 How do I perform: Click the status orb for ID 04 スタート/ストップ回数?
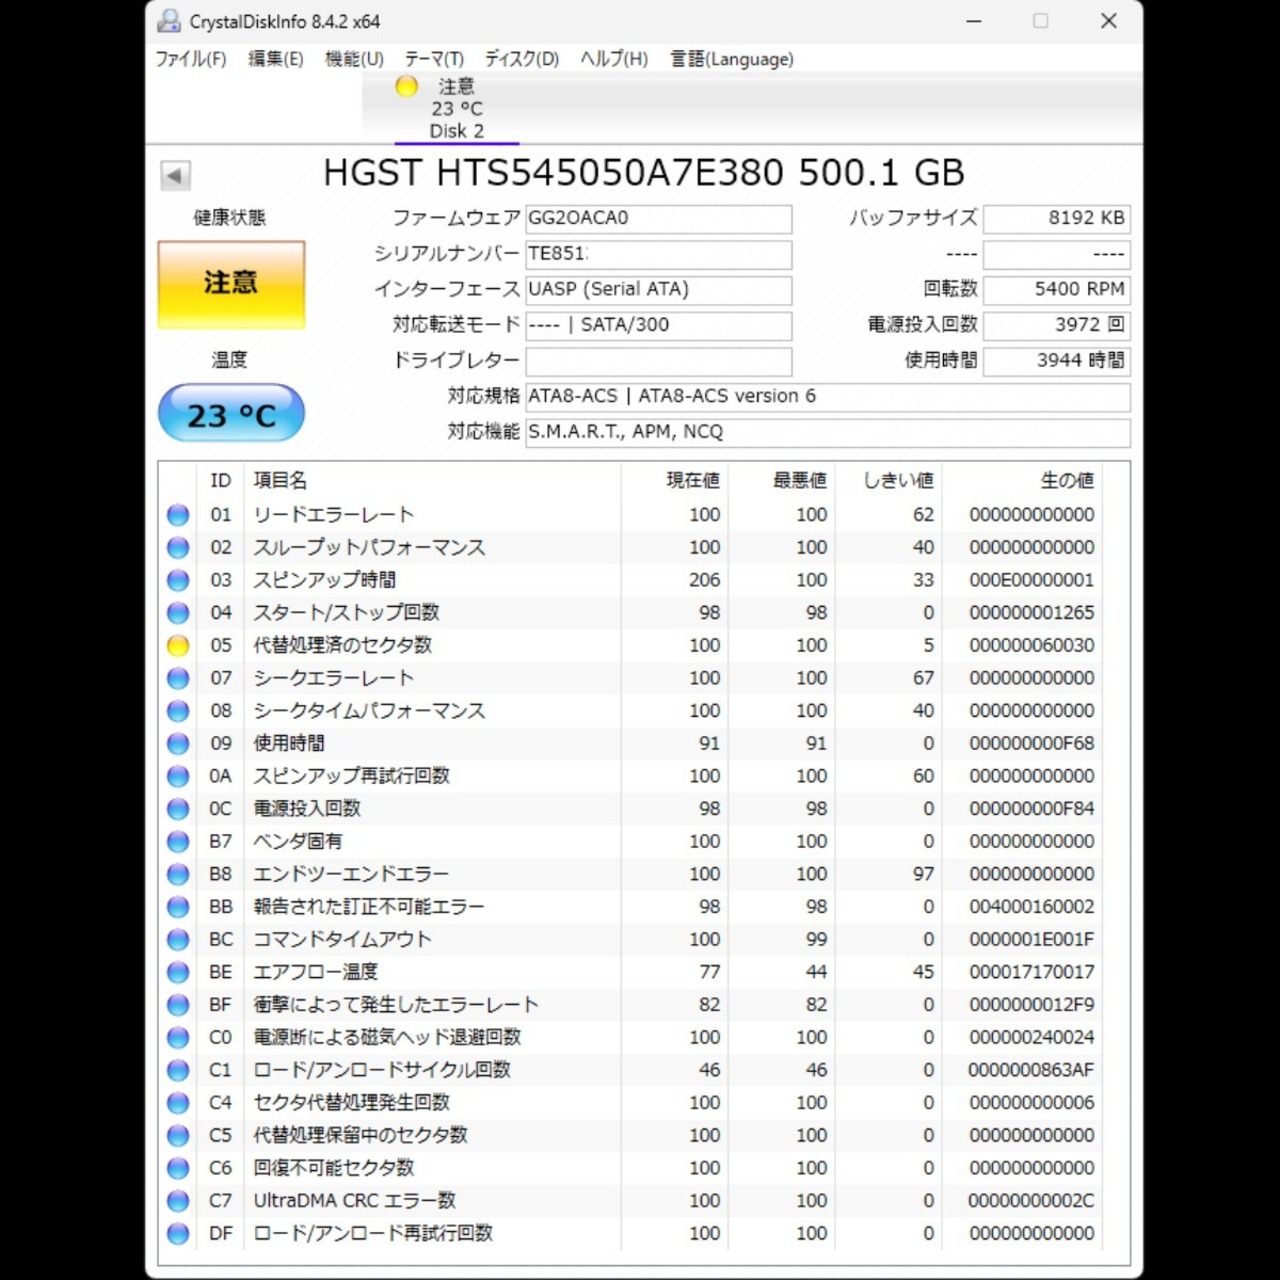click(178, 613)
